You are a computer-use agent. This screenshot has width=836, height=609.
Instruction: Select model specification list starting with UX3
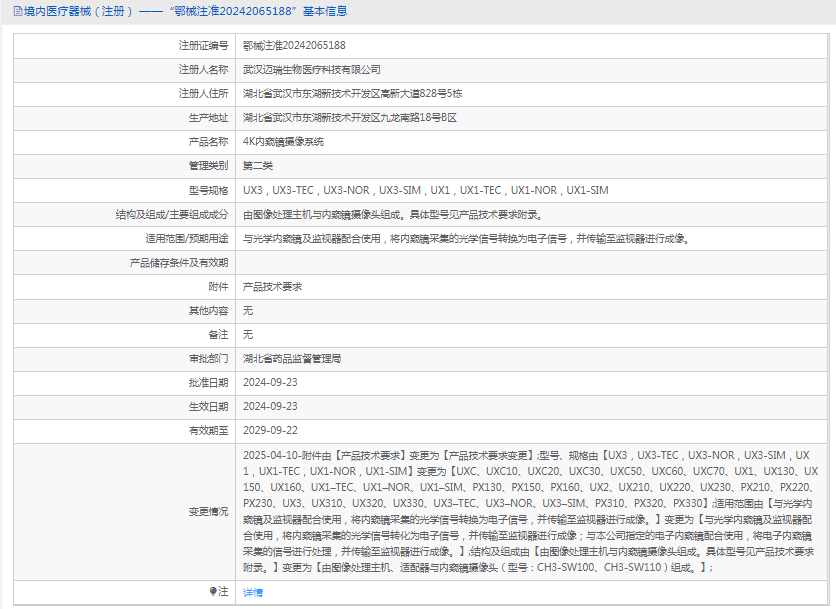(x=425, y=190)
